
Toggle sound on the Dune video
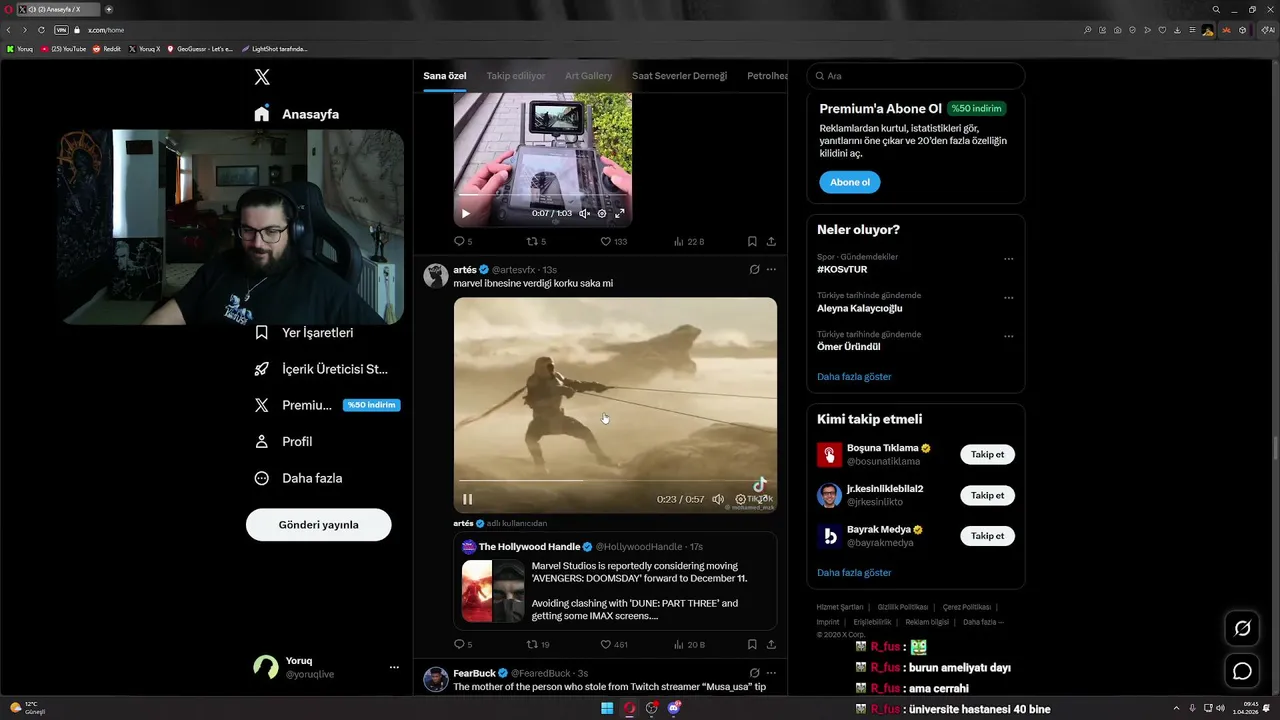718,499
